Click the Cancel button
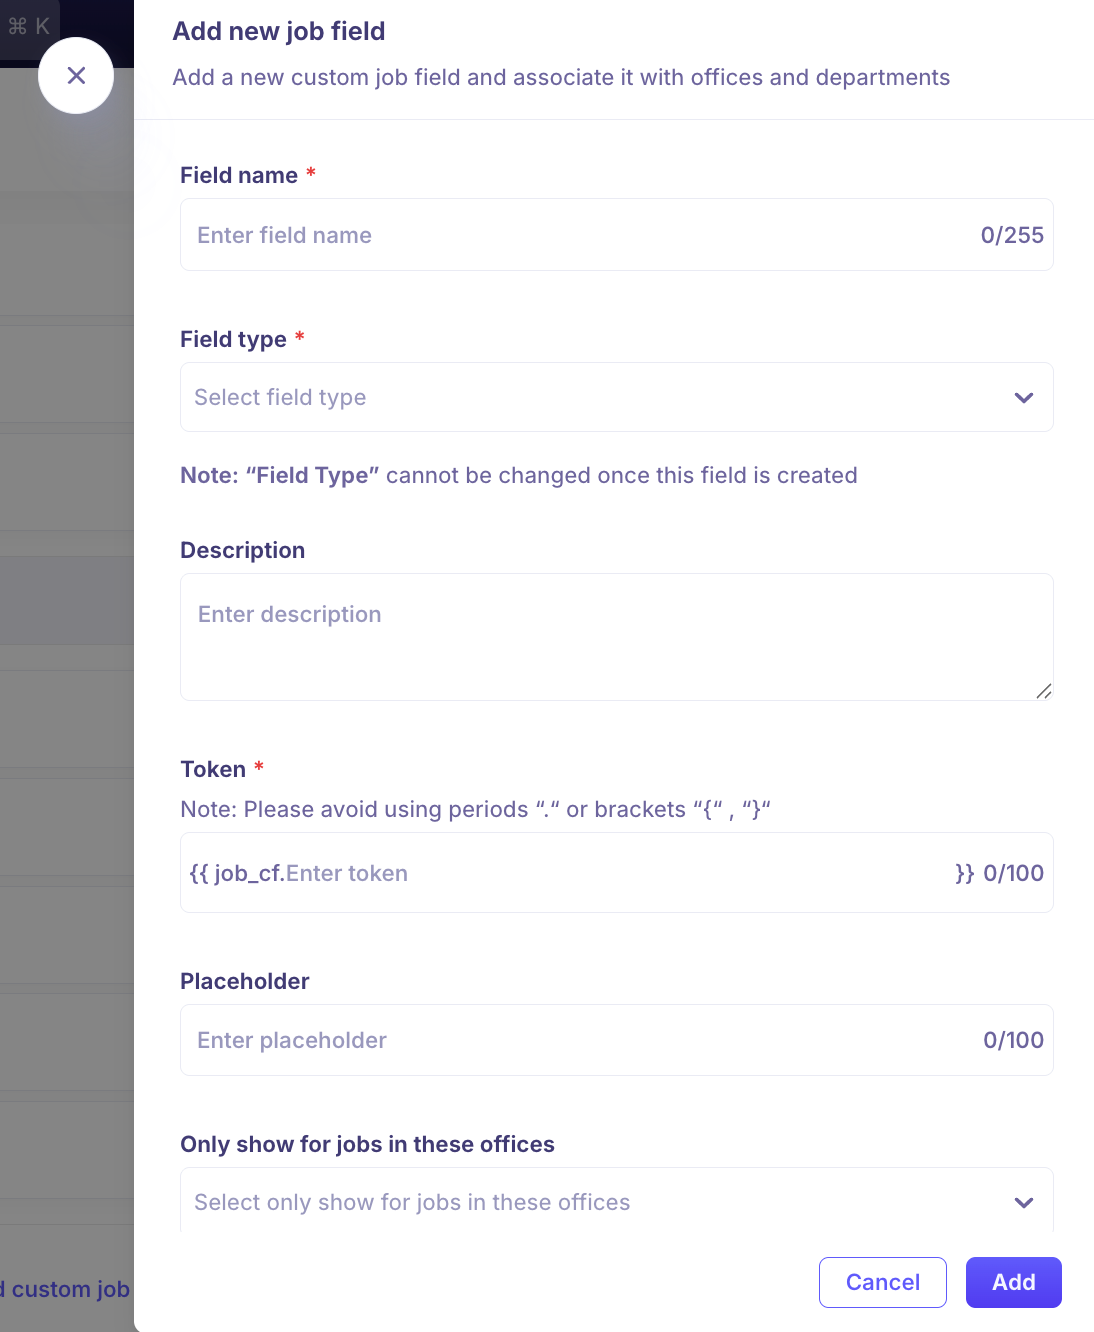The height and width of the screenshot is (1332, 1094). [x=883, y=1282]
